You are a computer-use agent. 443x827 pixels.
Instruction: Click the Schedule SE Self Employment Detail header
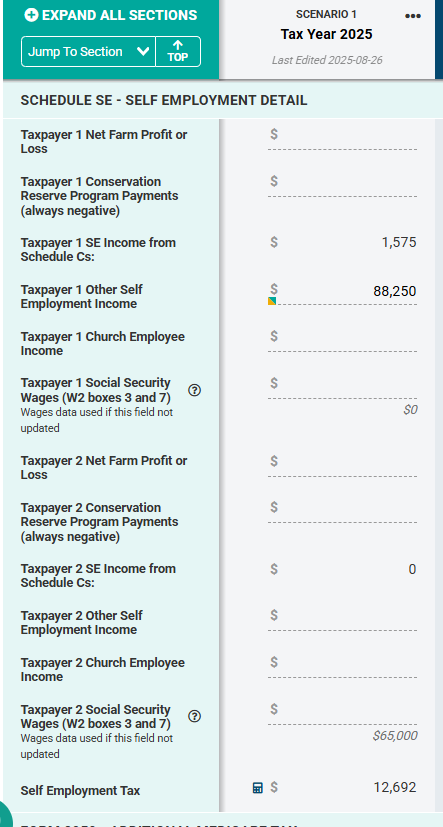pos(163,100)
